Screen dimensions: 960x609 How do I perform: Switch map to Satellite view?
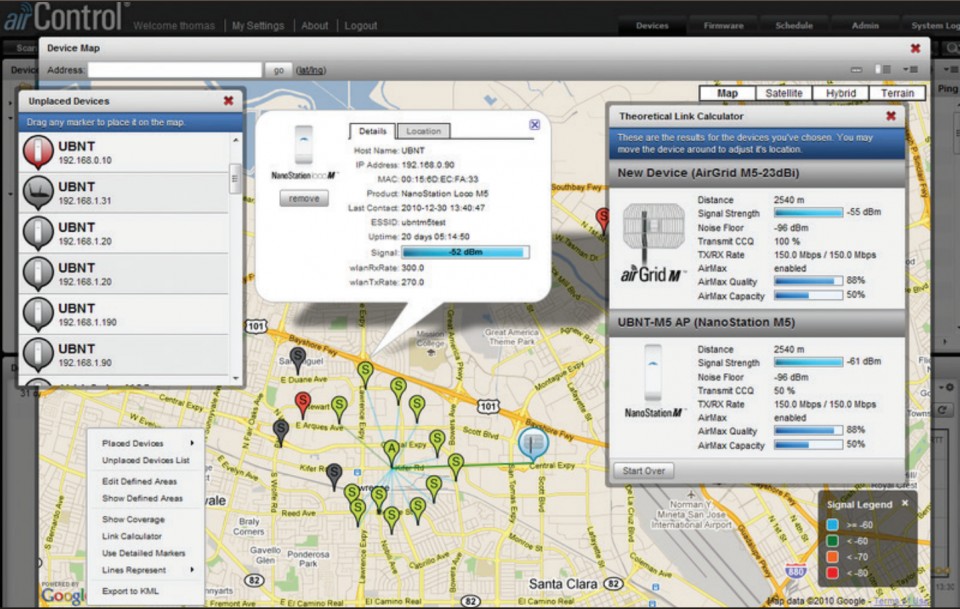tap(783, 93)
